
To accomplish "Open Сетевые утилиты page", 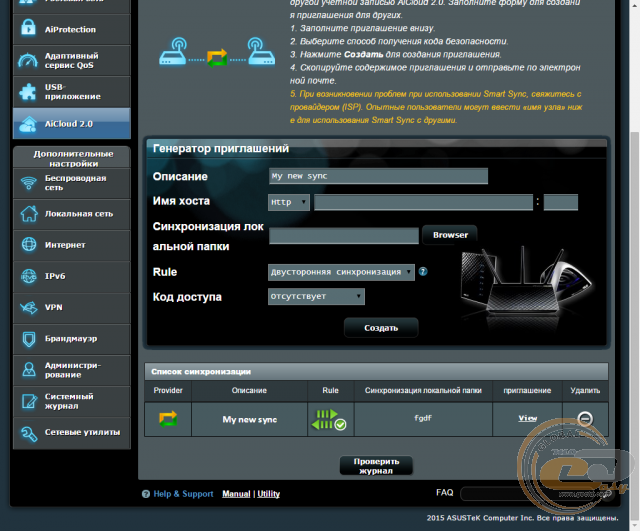I will coord(72,433).
